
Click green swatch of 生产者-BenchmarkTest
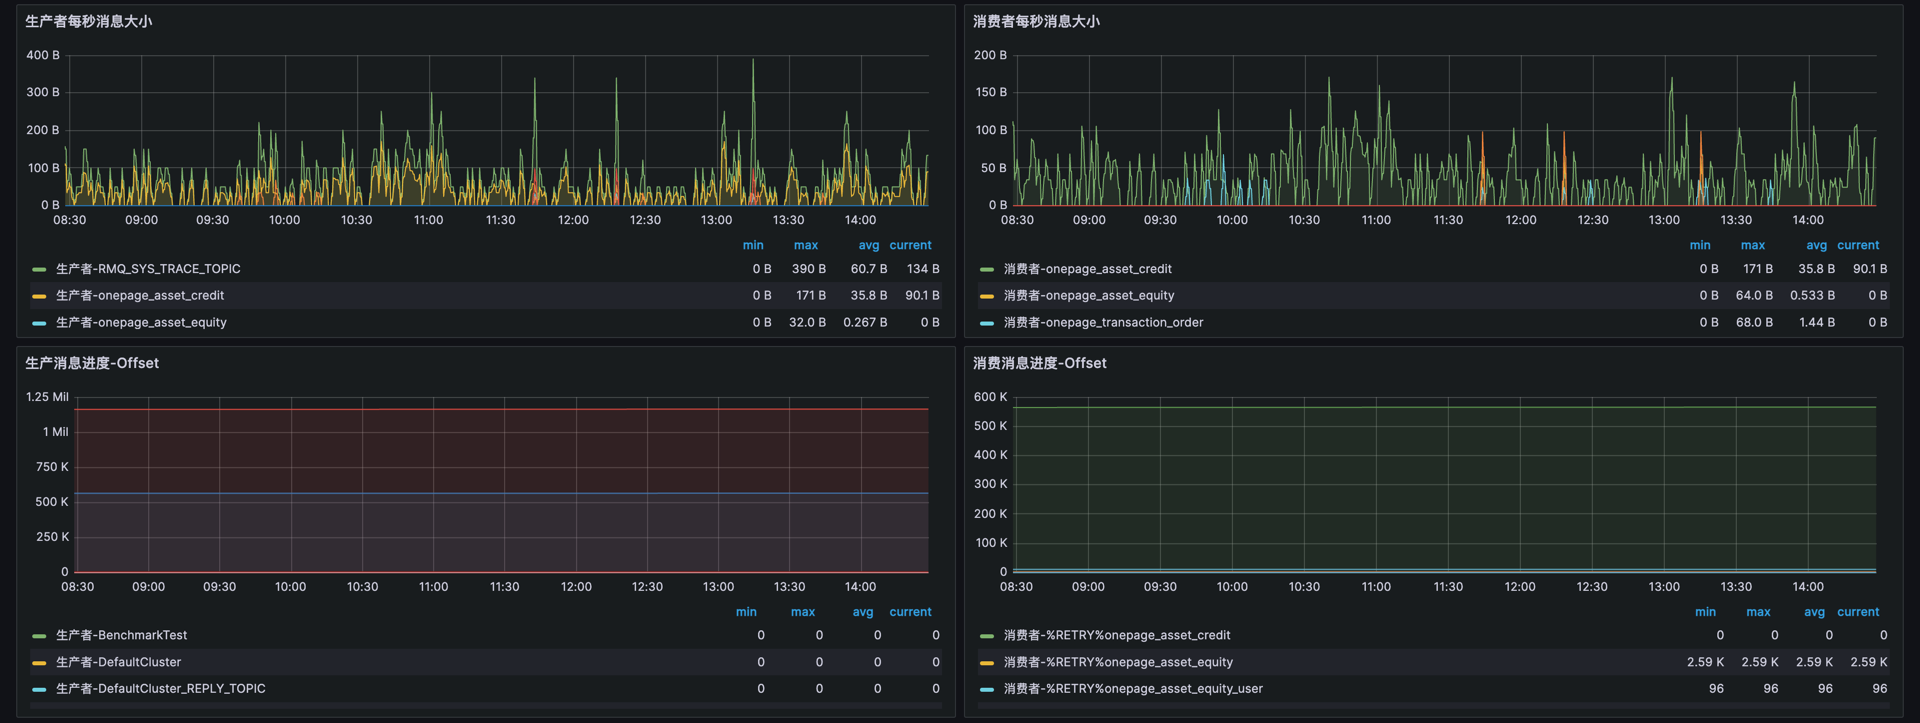pos(39,636)
